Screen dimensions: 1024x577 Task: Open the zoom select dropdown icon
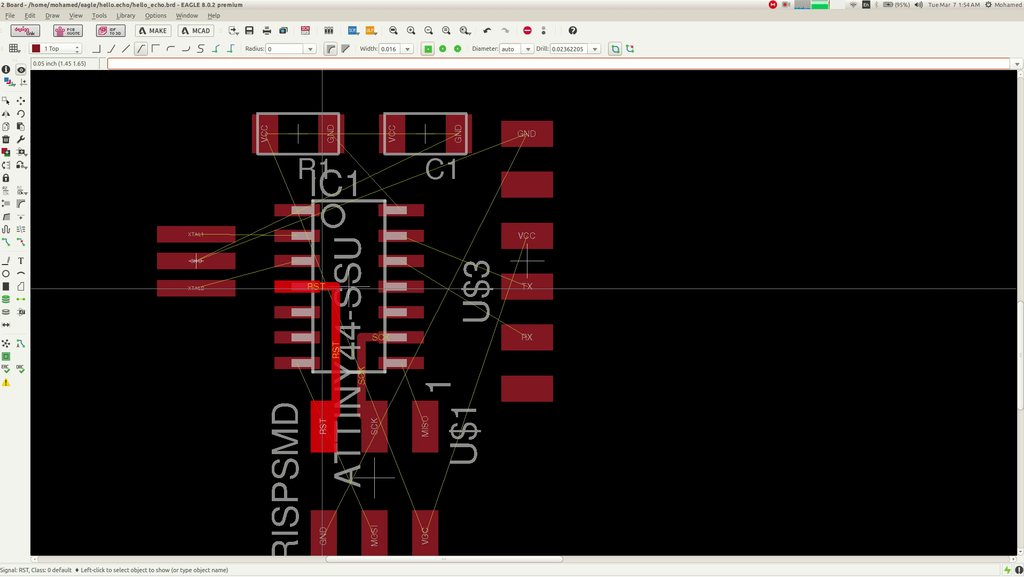(464, 31)
